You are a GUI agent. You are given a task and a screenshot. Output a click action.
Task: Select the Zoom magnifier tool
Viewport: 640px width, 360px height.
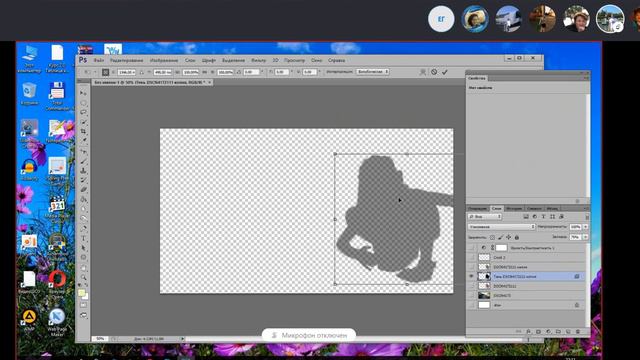(x=83, y=277)
